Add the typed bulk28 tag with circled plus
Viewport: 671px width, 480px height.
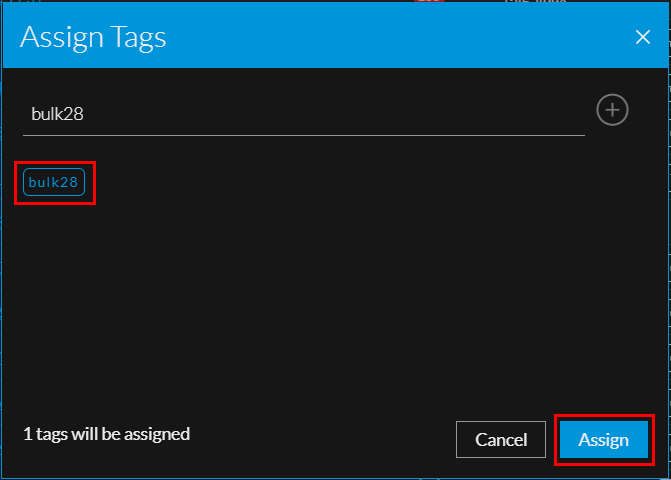pyautogui.click(x=612, y=110)
